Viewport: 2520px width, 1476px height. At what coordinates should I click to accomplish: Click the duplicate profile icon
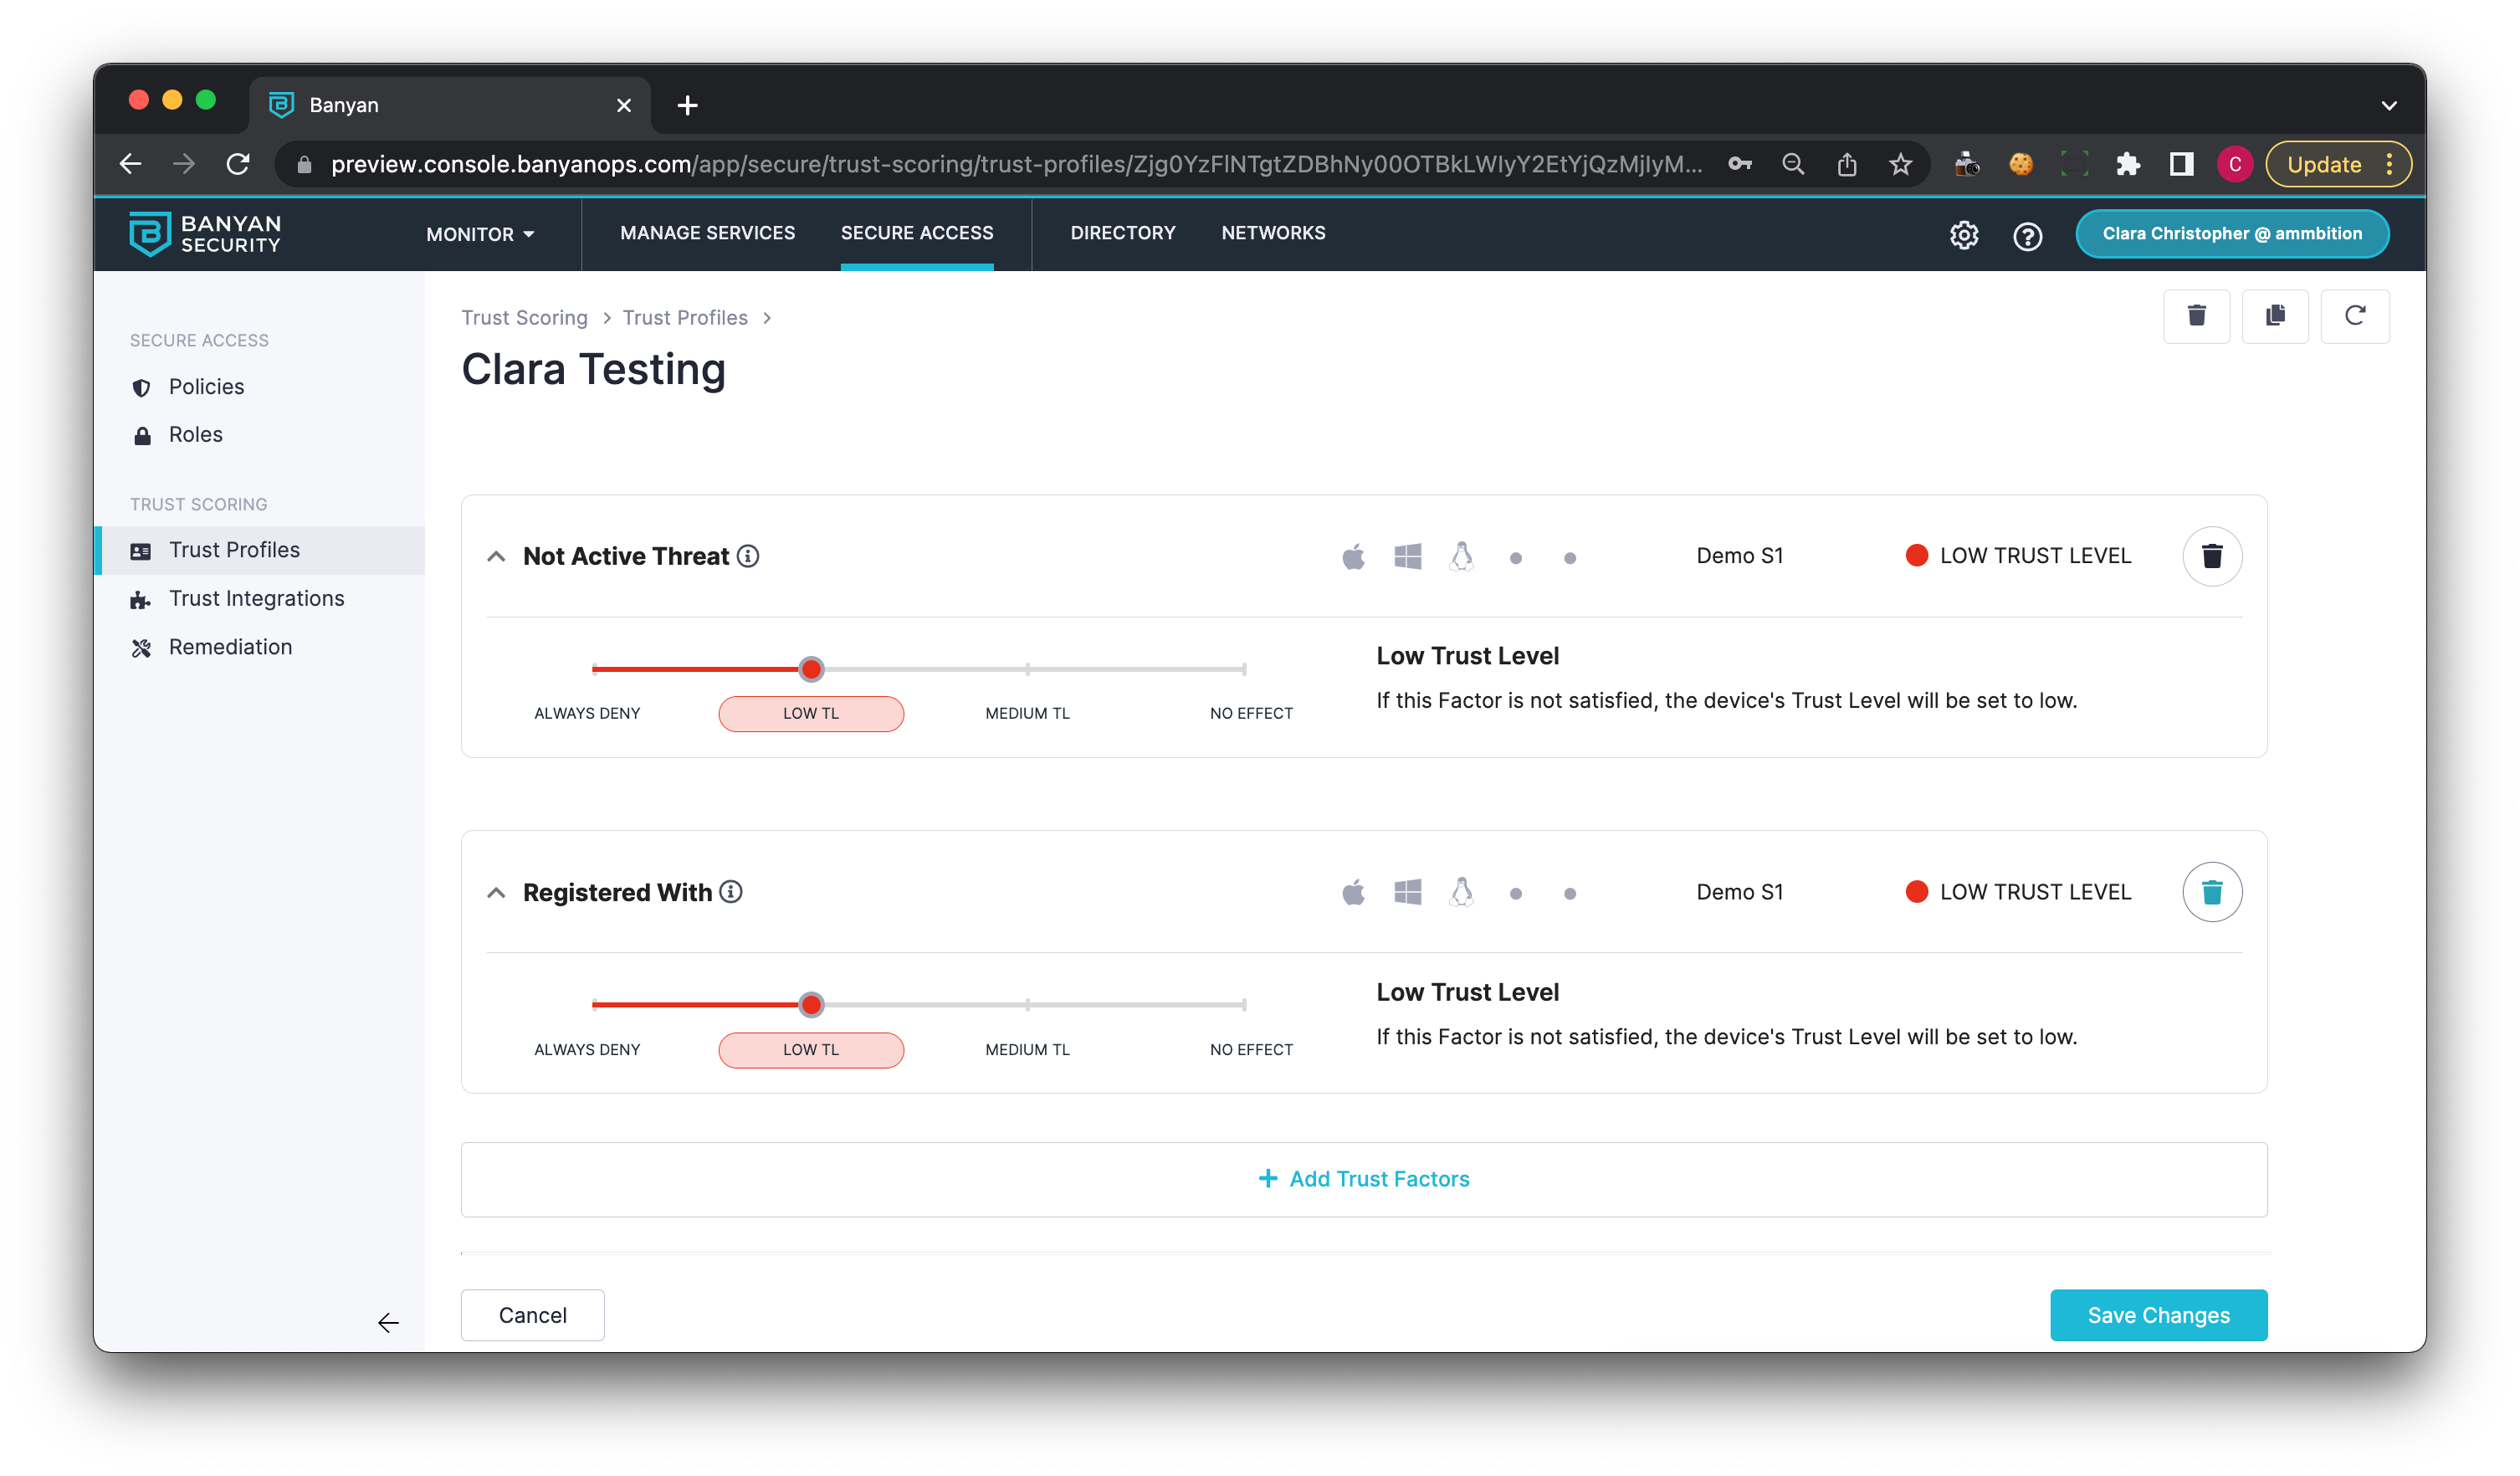click(2275, 316)
